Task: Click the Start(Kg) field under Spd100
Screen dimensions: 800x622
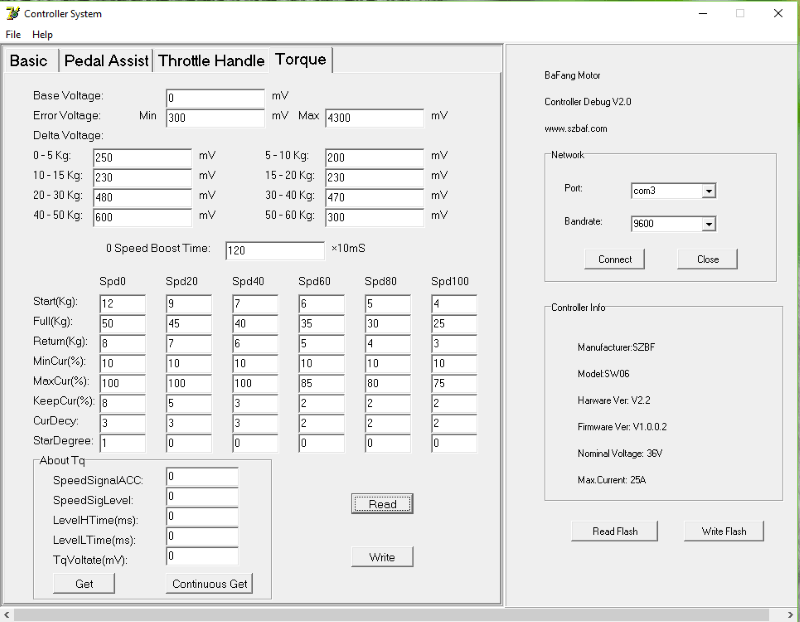Action: click(x=454, y=304)
